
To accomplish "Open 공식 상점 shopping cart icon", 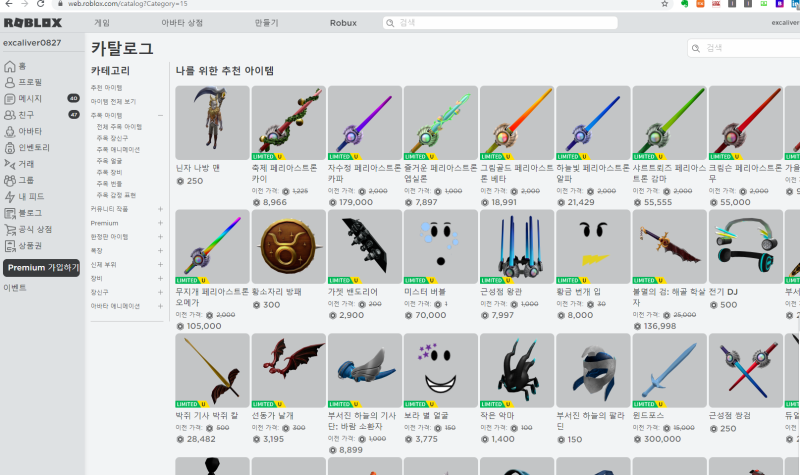I will [10, 230].
